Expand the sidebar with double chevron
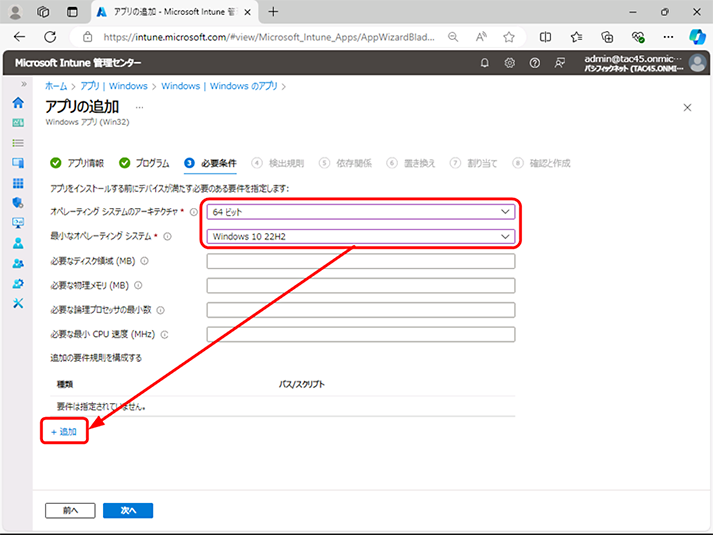713x535 pixels. point(24,84)
